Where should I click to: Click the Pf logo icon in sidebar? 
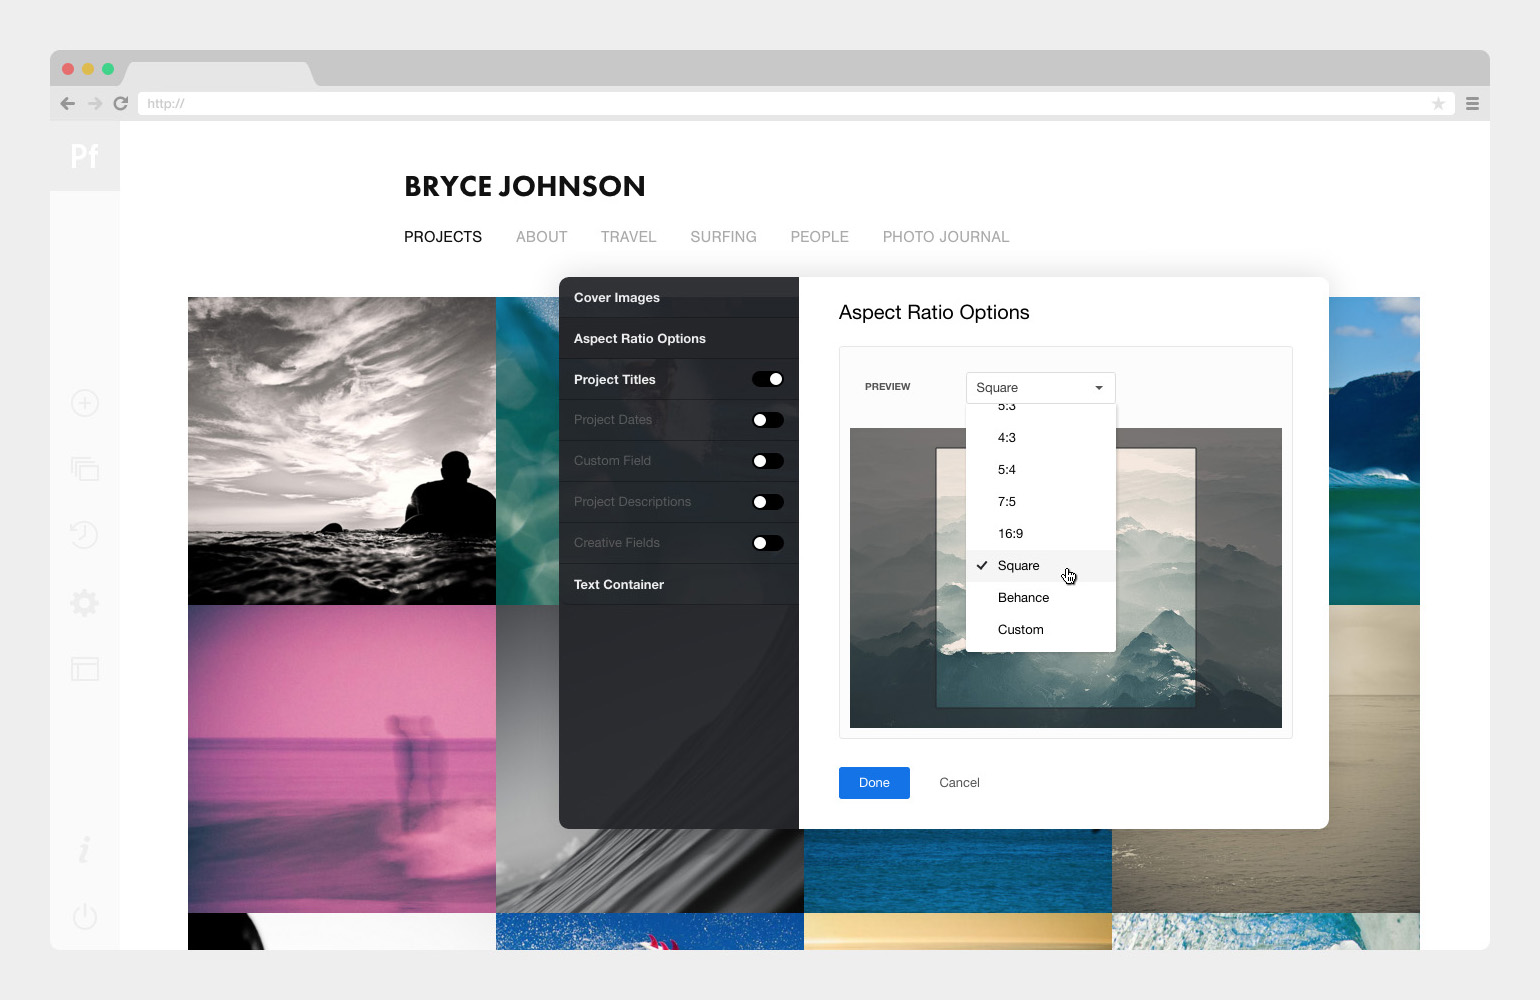pos(84,156)
